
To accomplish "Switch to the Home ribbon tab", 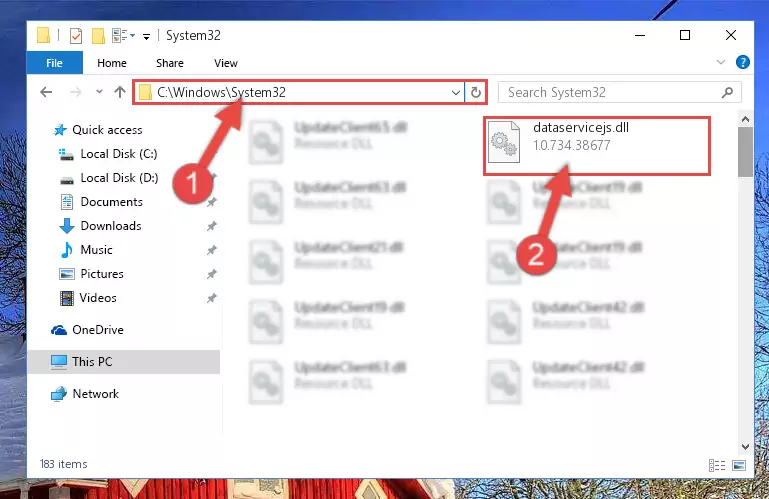I will point(112,63).
